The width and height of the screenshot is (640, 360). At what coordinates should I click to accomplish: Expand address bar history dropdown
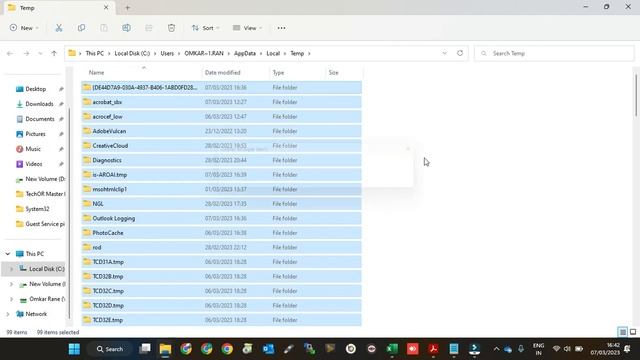(x=444, y=53)
